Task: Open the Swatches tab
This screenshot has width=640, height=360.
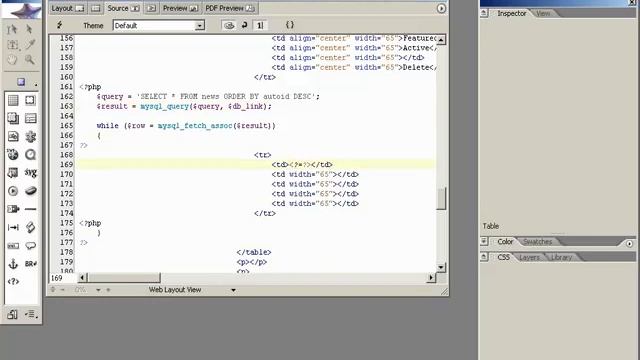Action: (537, 242)
